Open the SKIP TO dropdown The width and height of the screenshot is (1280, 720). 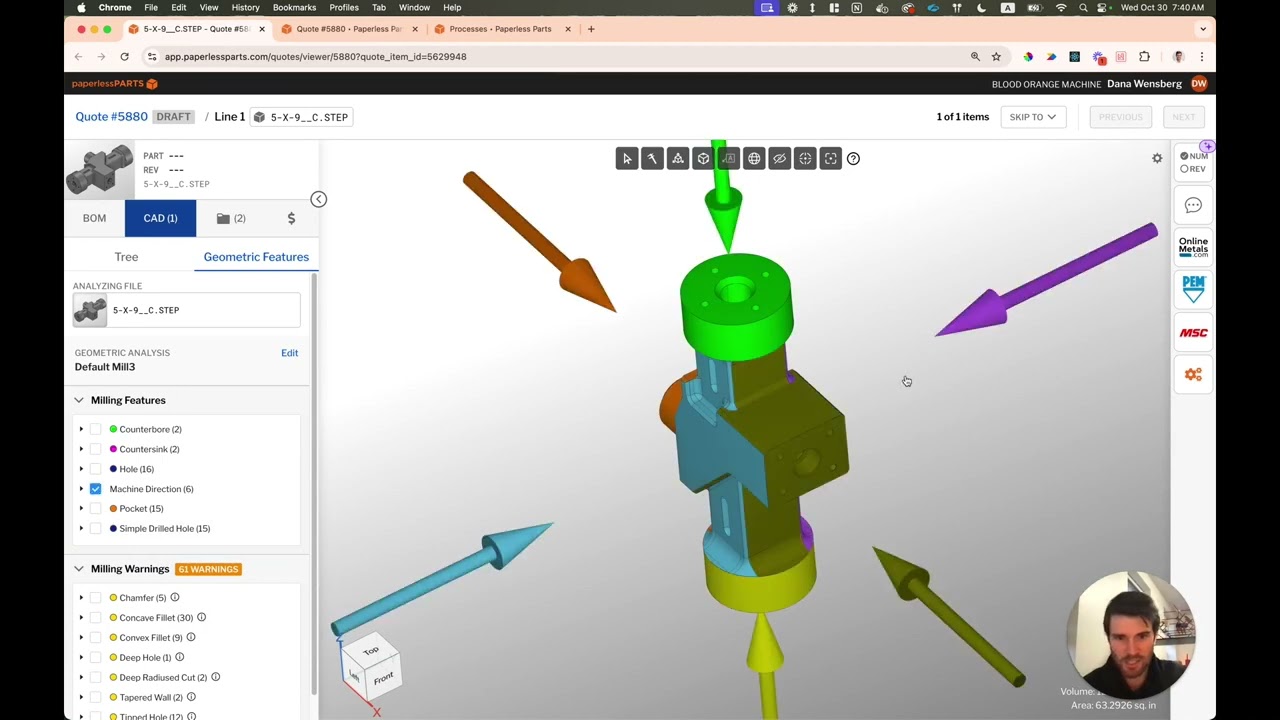pos(1033,117)
